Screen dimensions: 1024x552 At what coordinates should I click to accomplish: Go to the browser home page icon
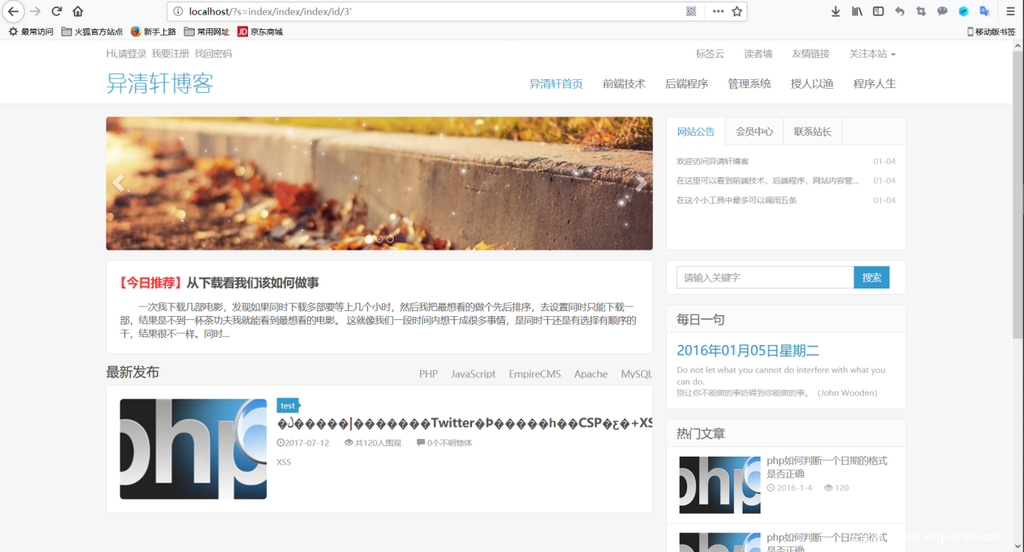pyautogui.click(x=78, y=11)
